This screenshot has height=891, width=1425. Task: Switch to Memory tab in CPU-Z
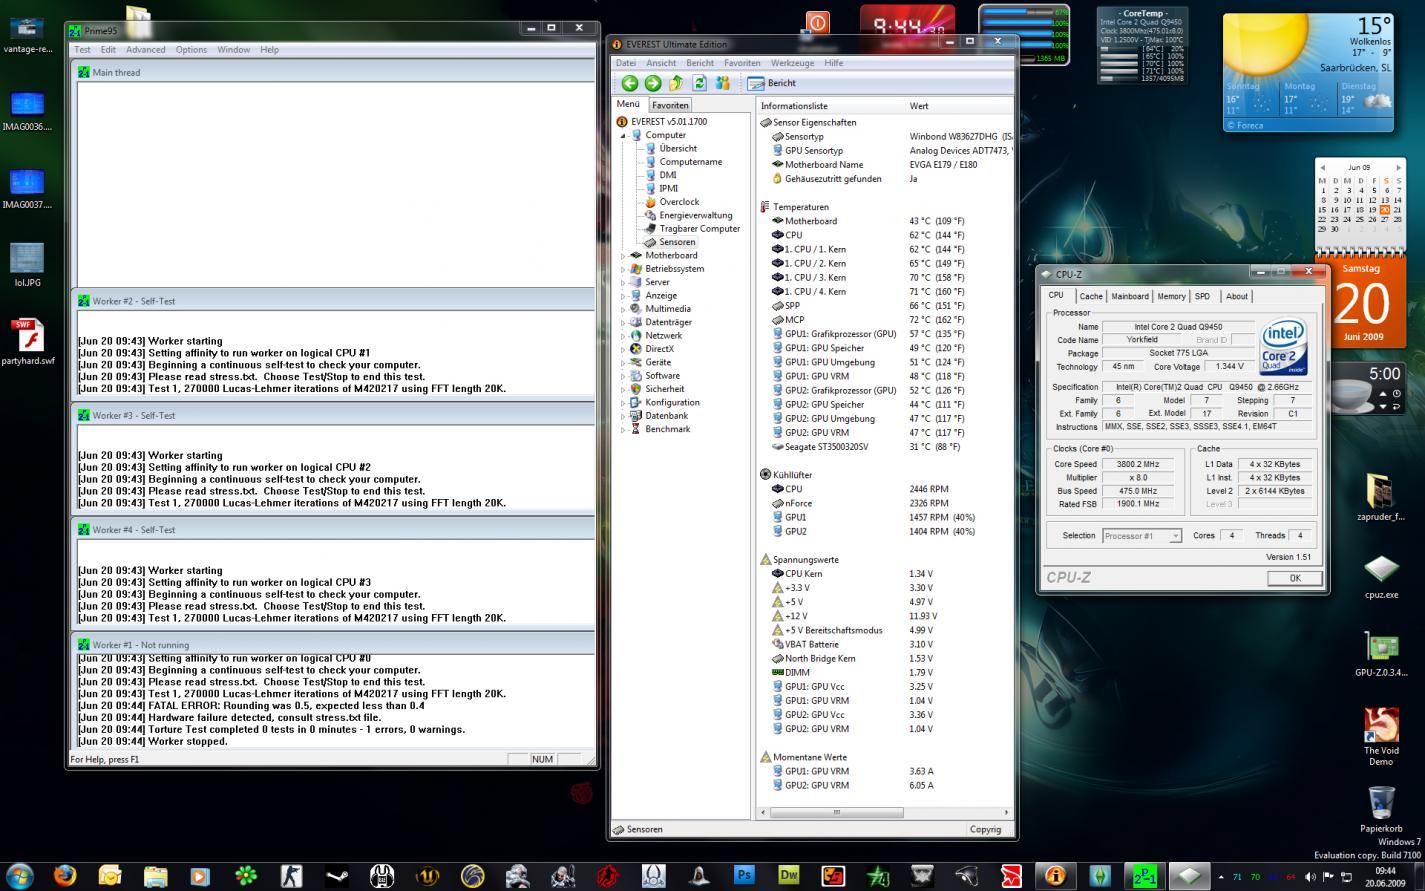click(x=1171, y=296)
